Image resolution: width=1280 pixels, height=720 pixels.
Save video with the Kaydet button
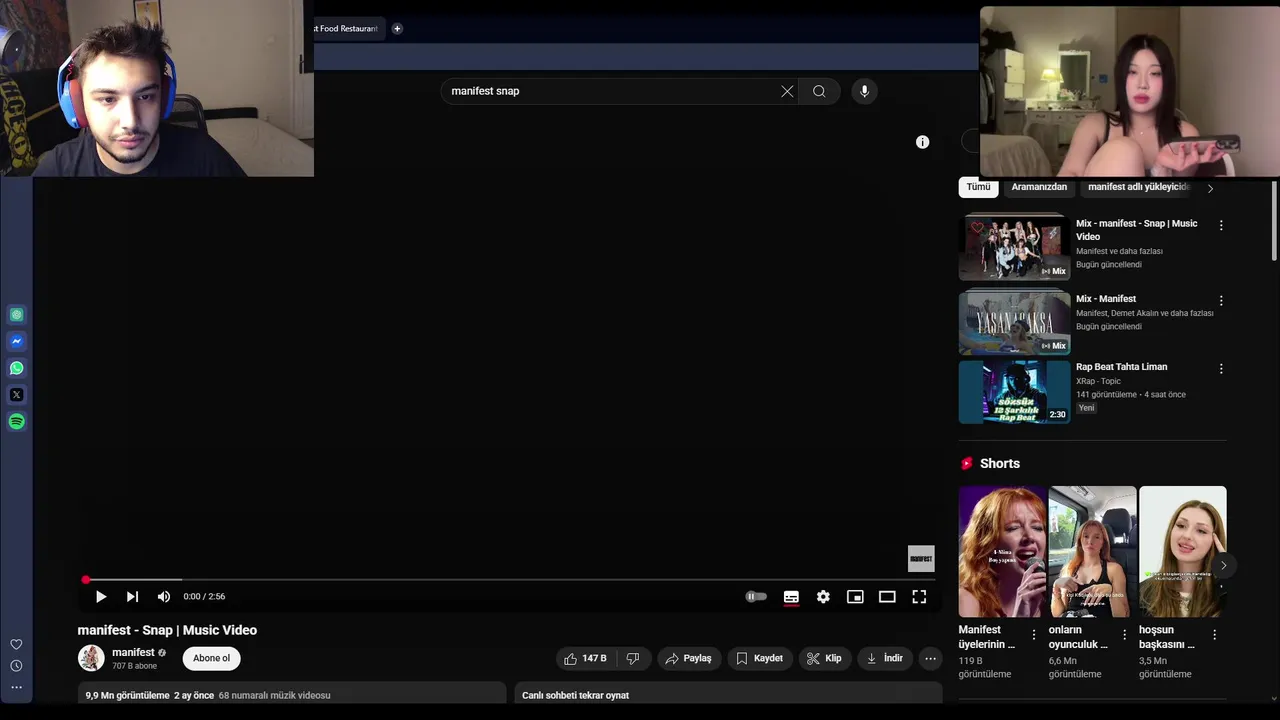(x=759, y=659)
